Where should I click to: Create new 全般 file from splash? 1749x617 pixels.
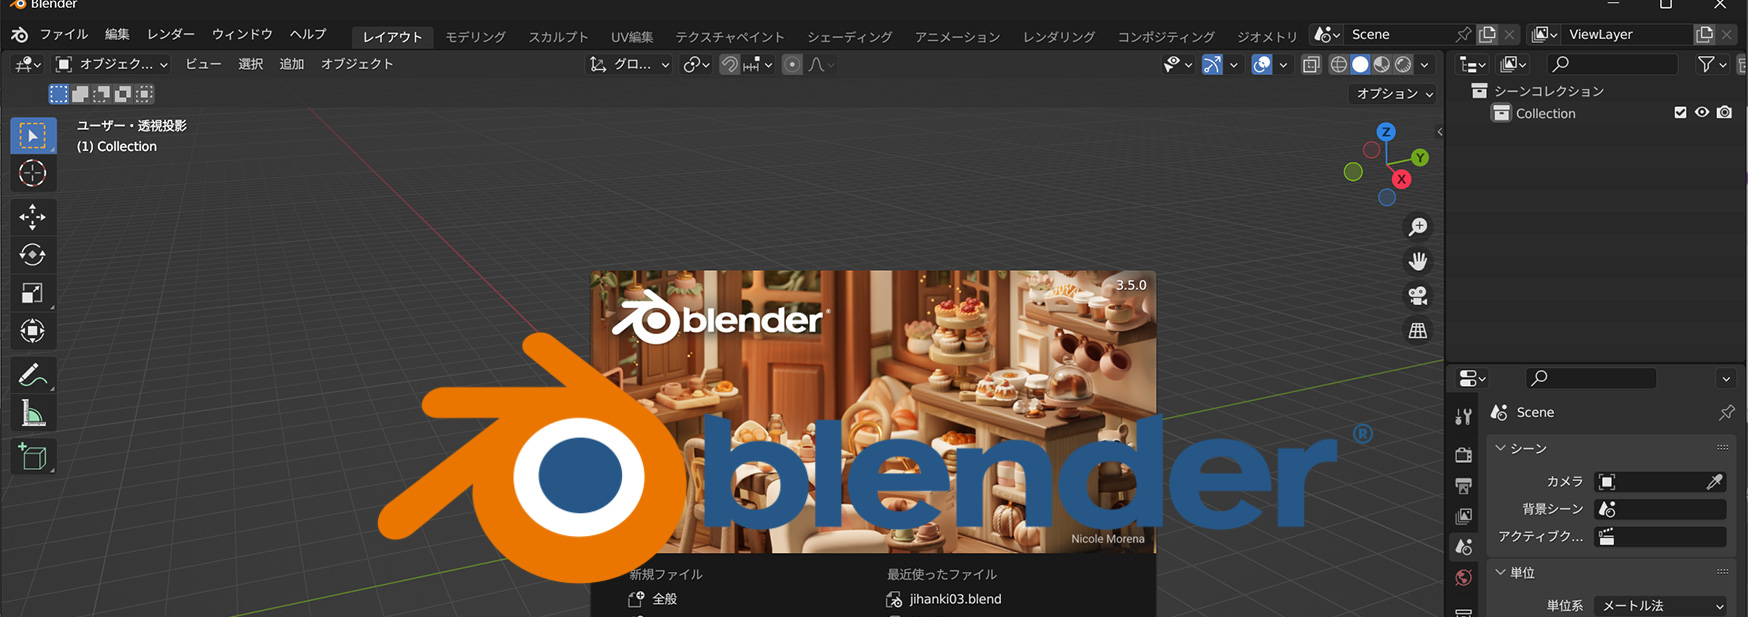[664, 599]
